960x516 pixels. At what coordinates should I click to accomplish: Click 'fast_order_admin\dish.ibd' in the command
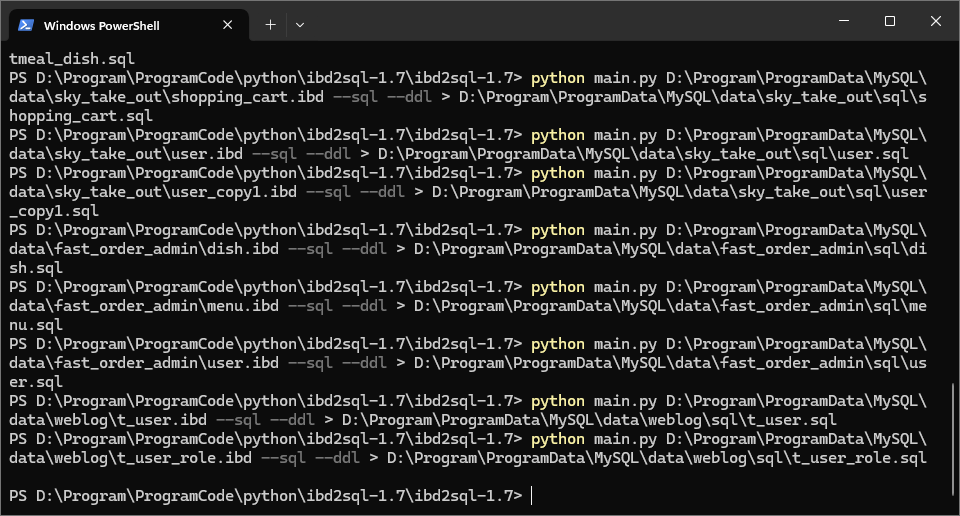(166, 249)
